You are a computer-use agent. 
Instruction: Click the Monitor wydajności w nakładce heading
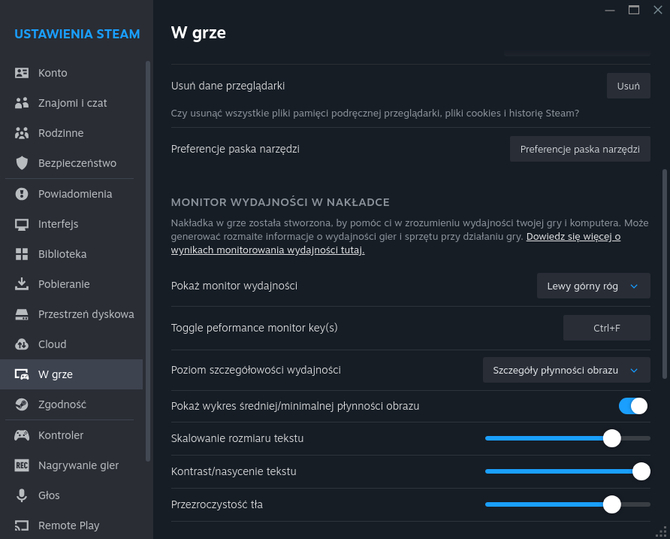click(x=280, y=202)
